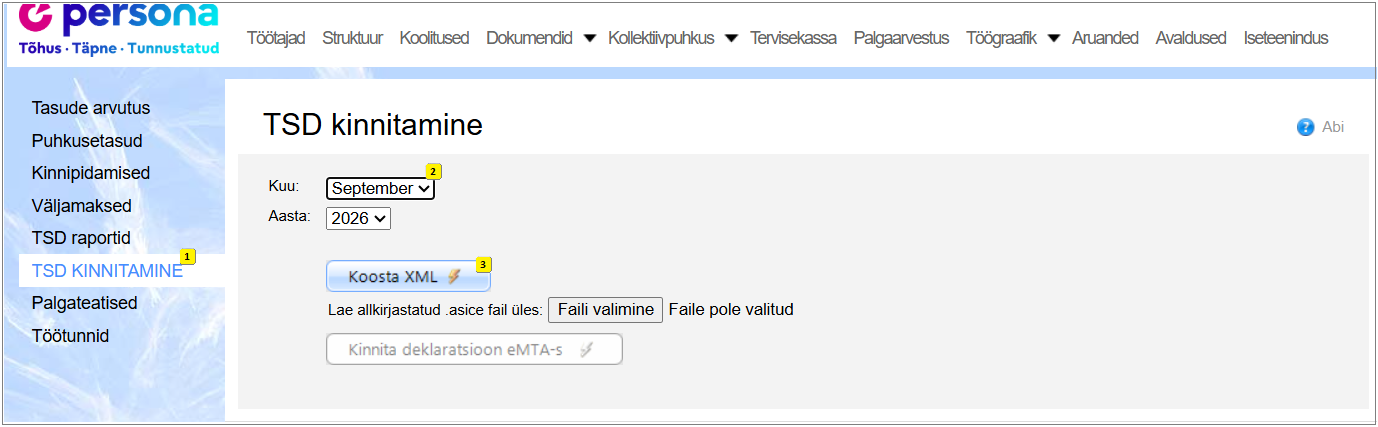Image resolution: width=1378 pixels, height=427 pixels.
Task: Open Kollektiivpuhkus menu item
Action: tap(661, 38)
